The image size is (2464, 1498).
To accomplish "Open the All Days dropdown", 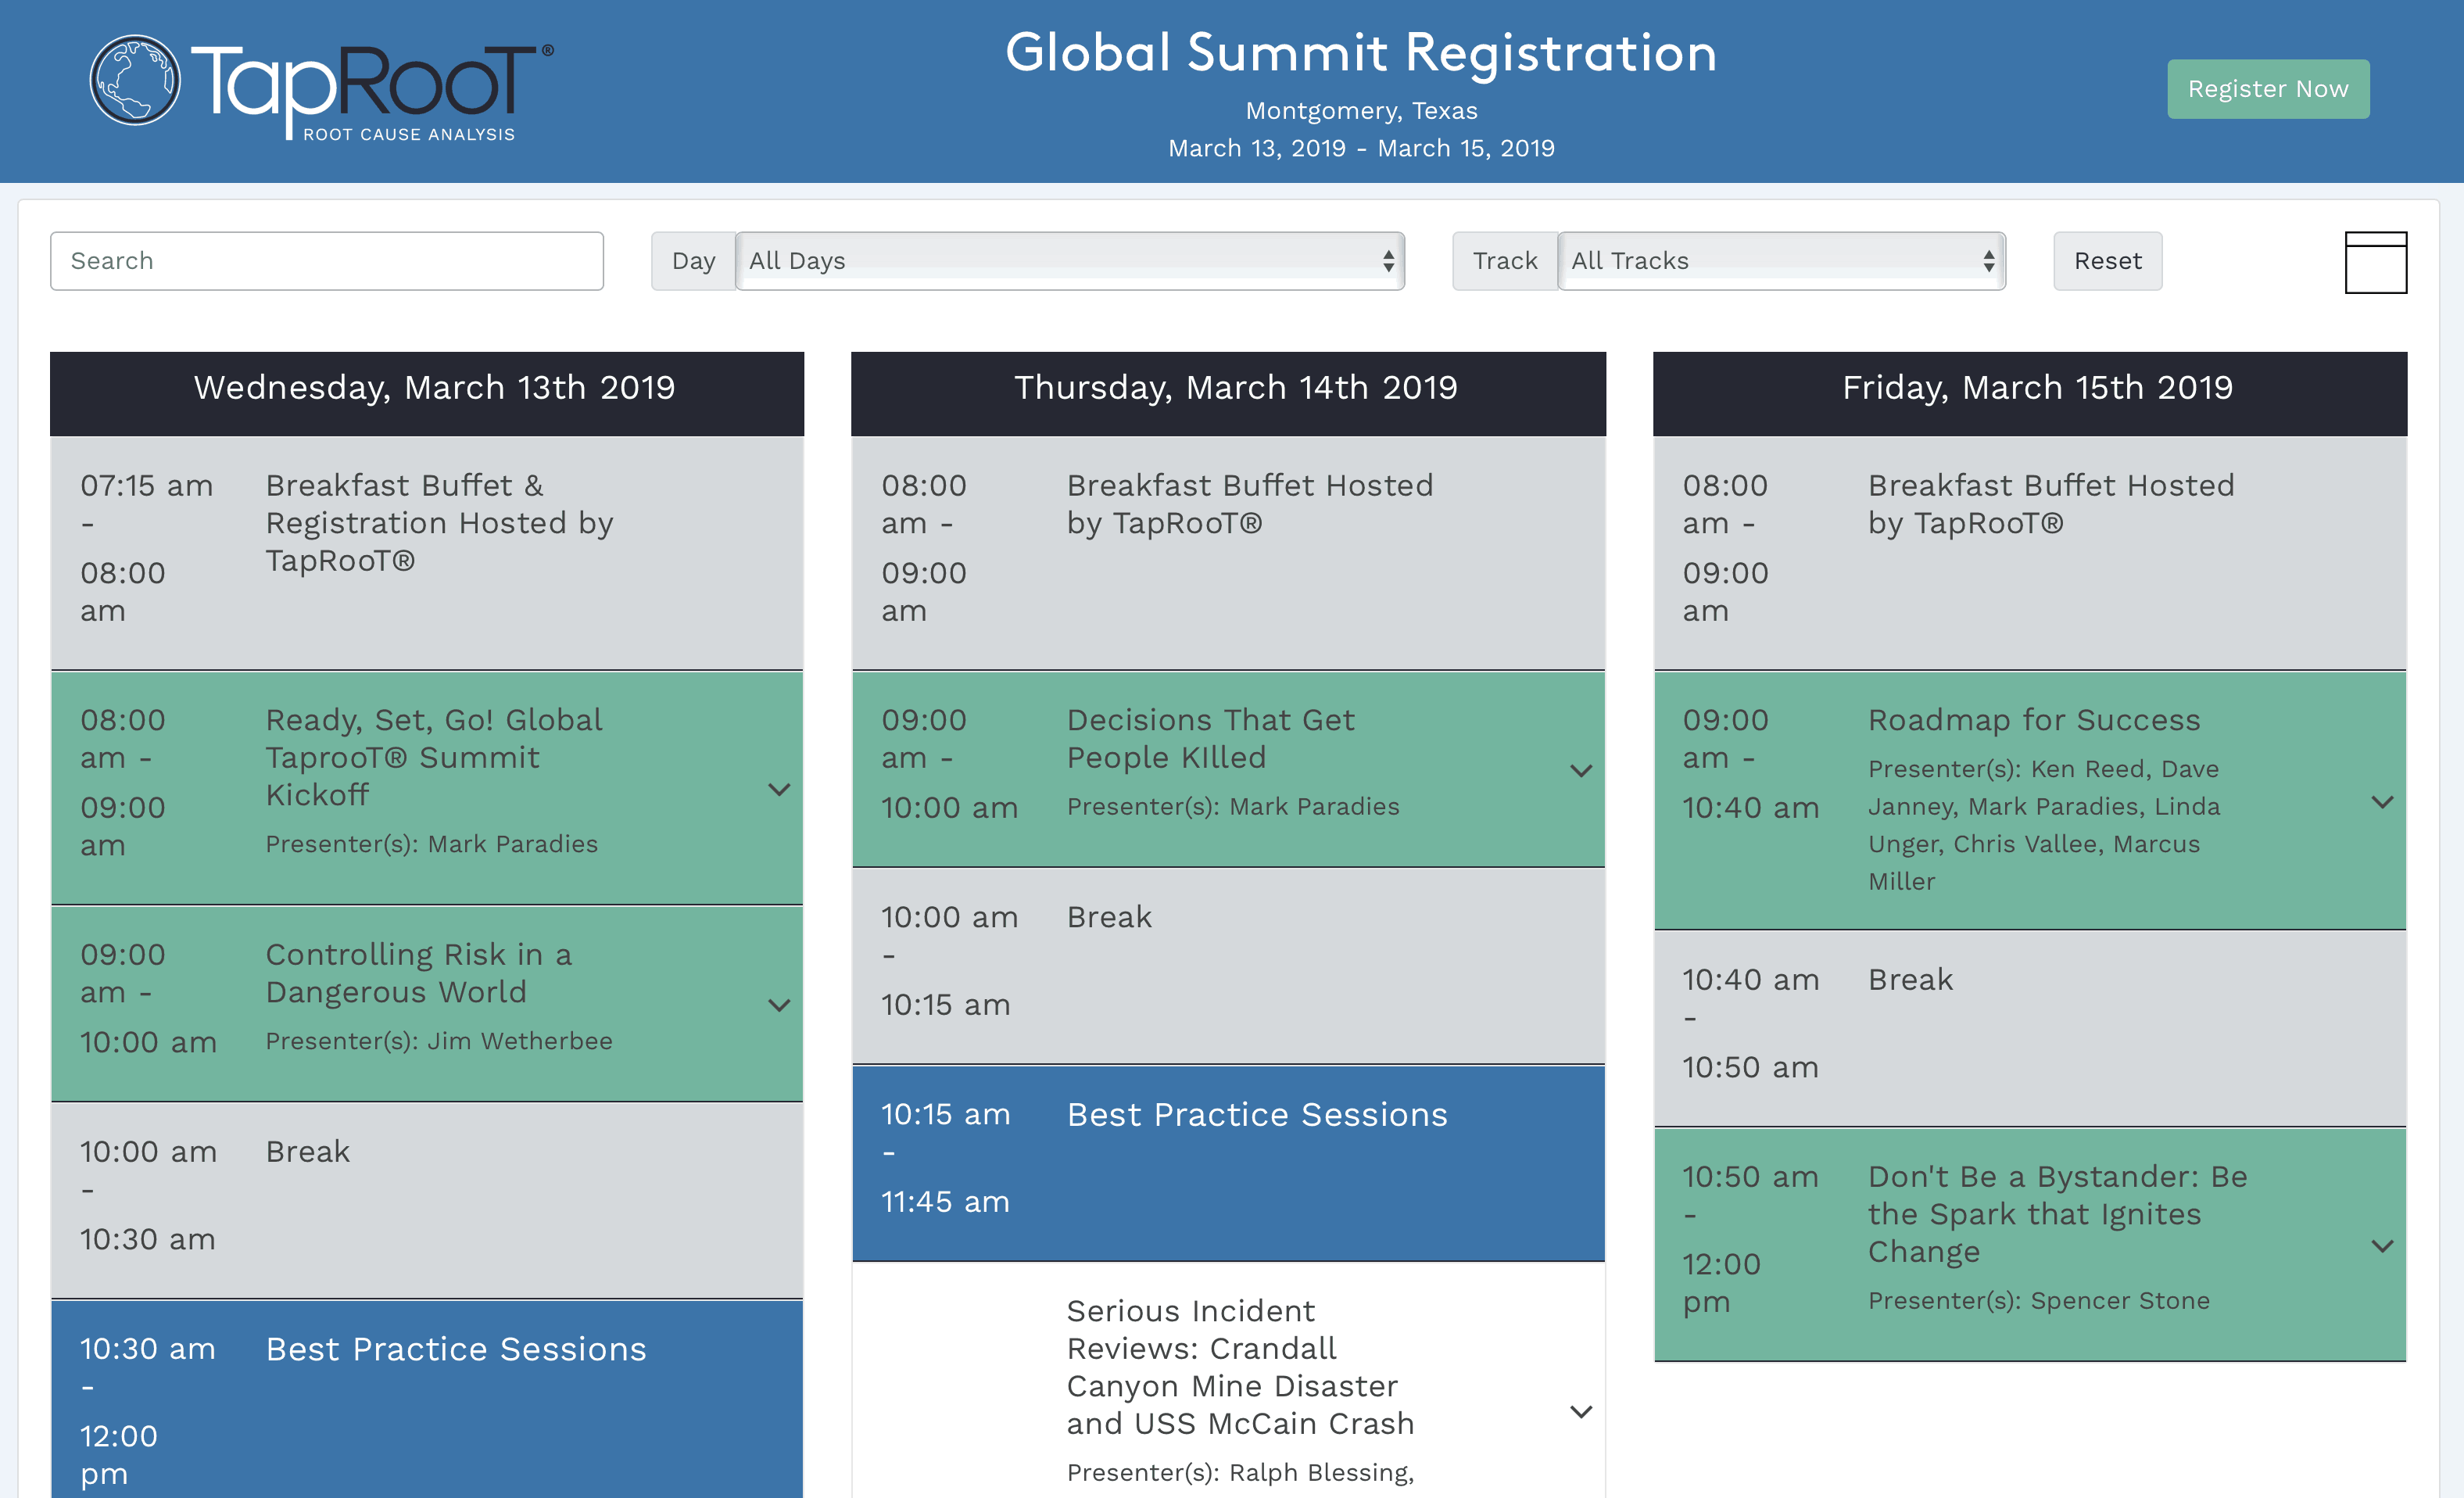I will click(1070, 261).
